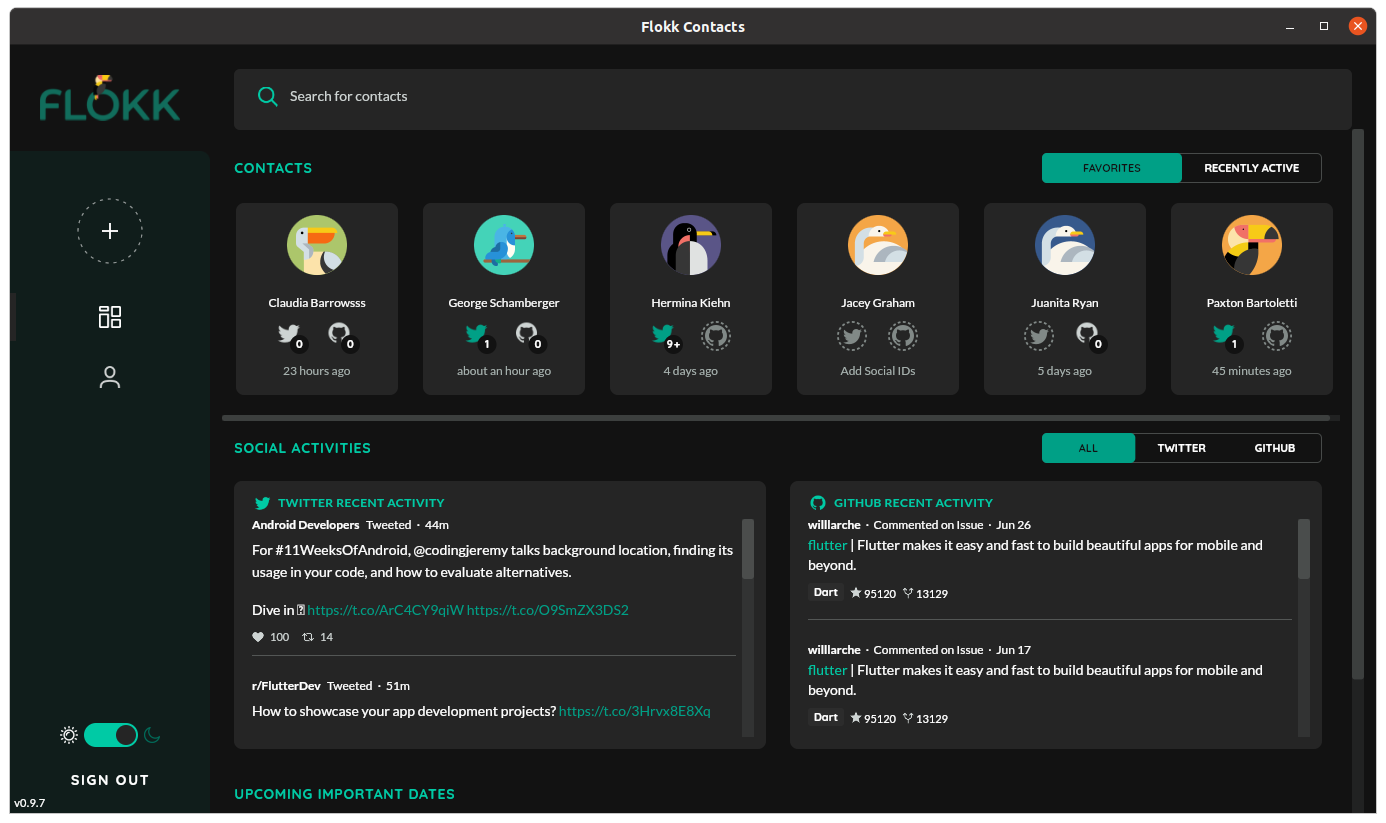Open the flutter repository link
The width and height of the screenshot is (1386, 823).
[827, 545]
